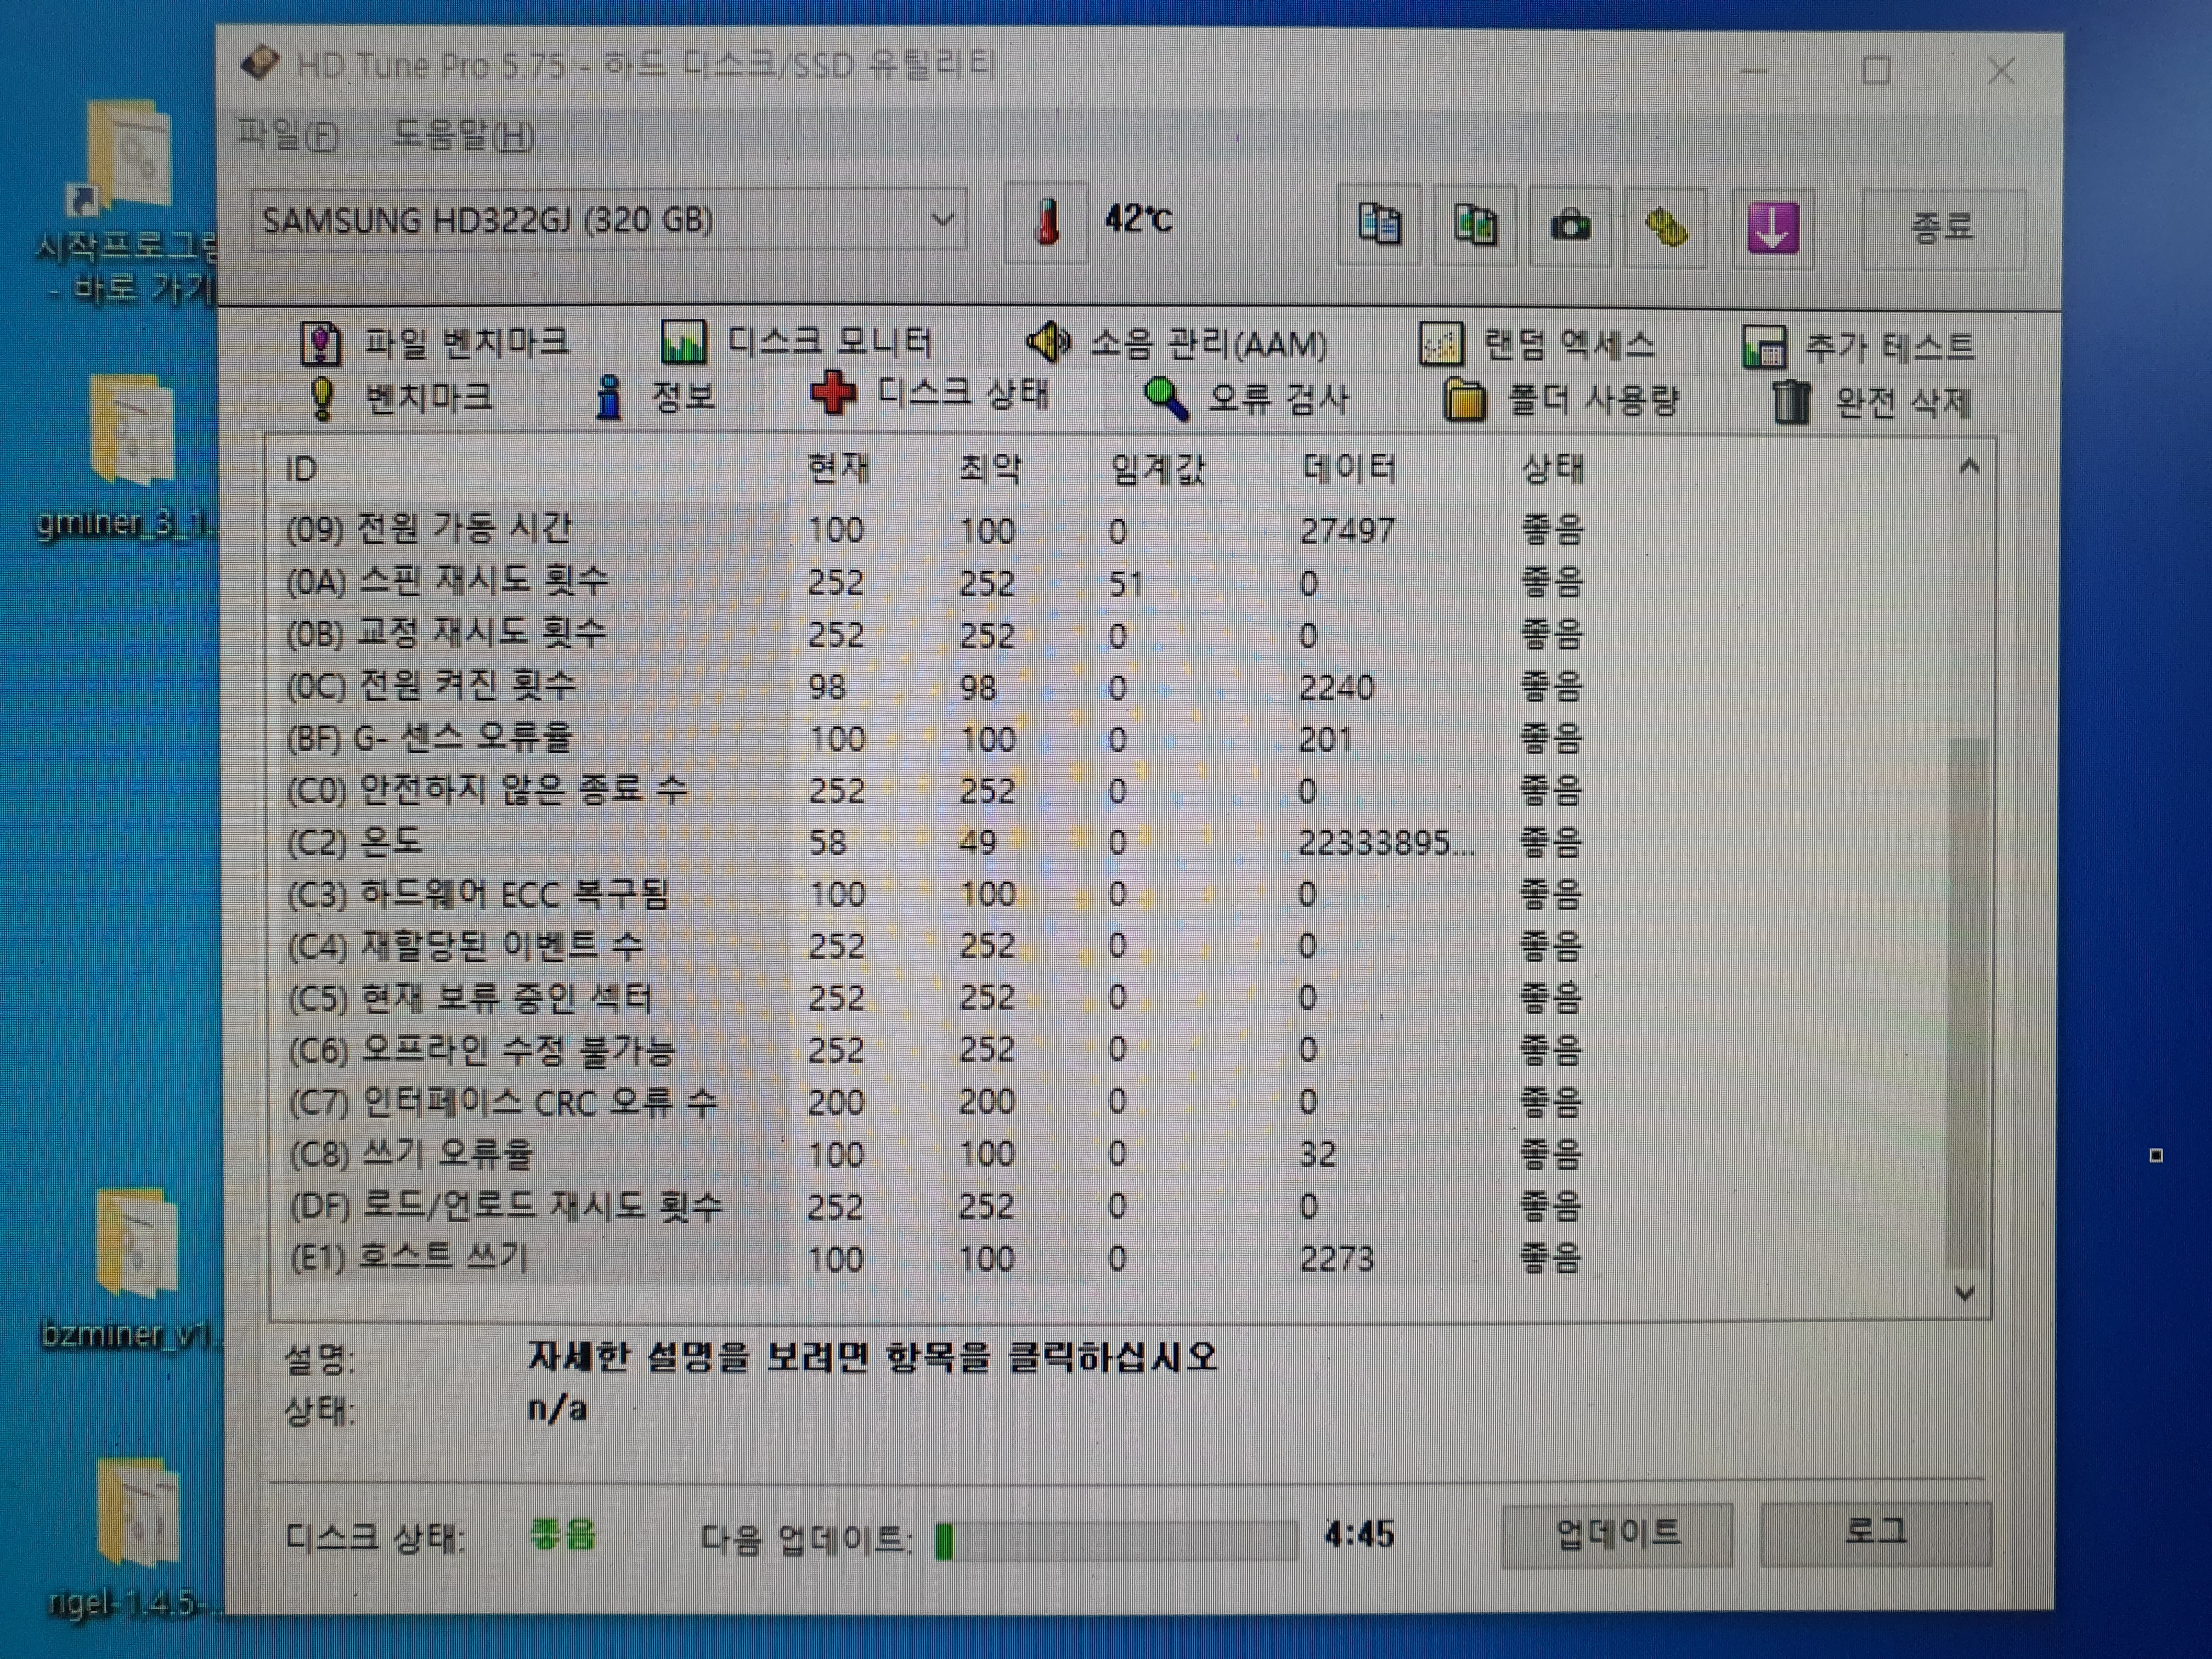Click the 2240 data value

[1337, 687]
